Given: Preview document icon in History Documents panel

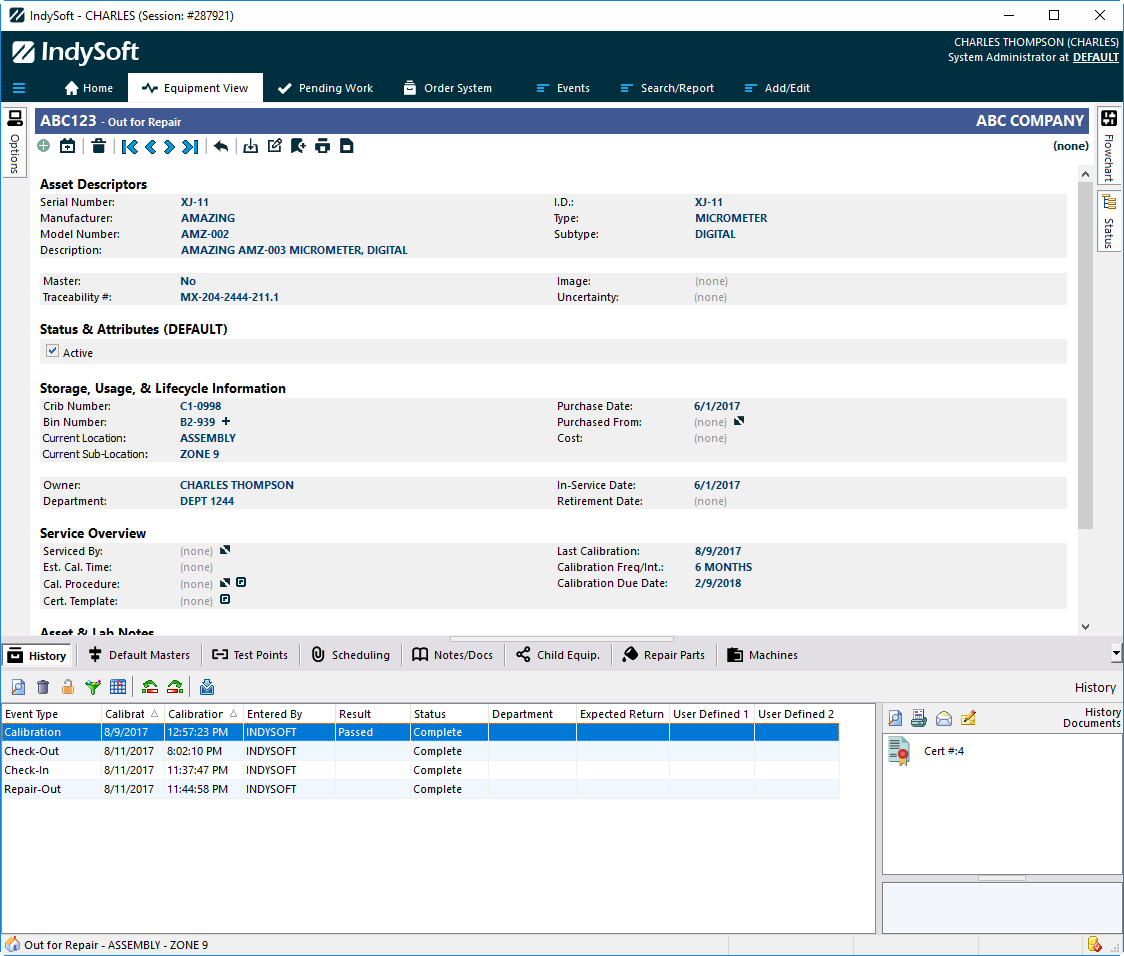Looking at the screenshot, I should tap(895, 718).
